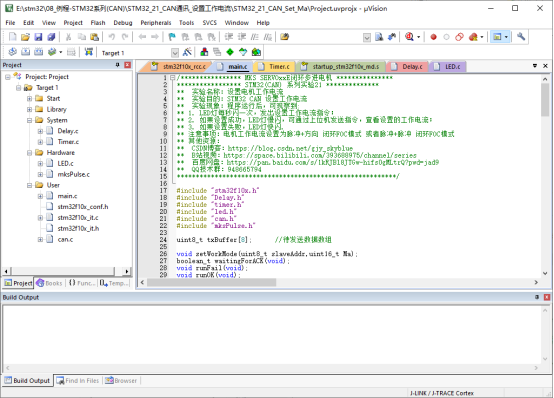Open Options for Target with the wand icon

coord(187,52)
